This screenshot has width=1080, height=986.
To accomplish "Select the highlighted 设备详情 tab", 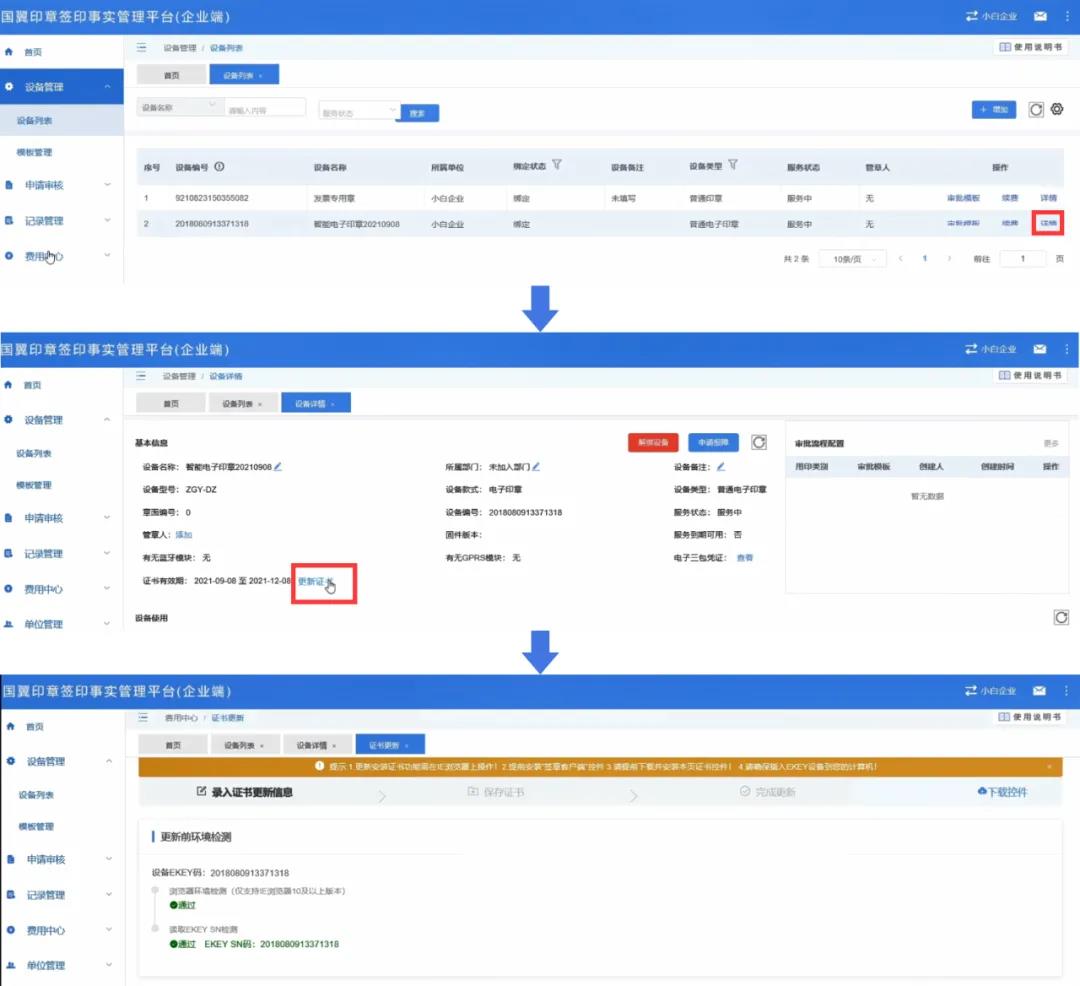I will point(315,403).
